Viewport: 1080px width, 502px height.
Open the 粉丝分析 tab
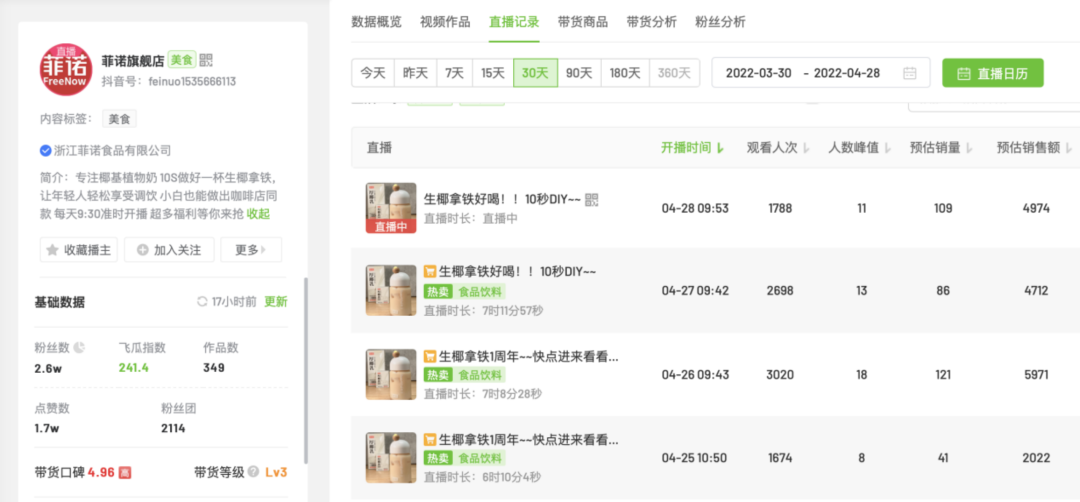pos(720,22)
